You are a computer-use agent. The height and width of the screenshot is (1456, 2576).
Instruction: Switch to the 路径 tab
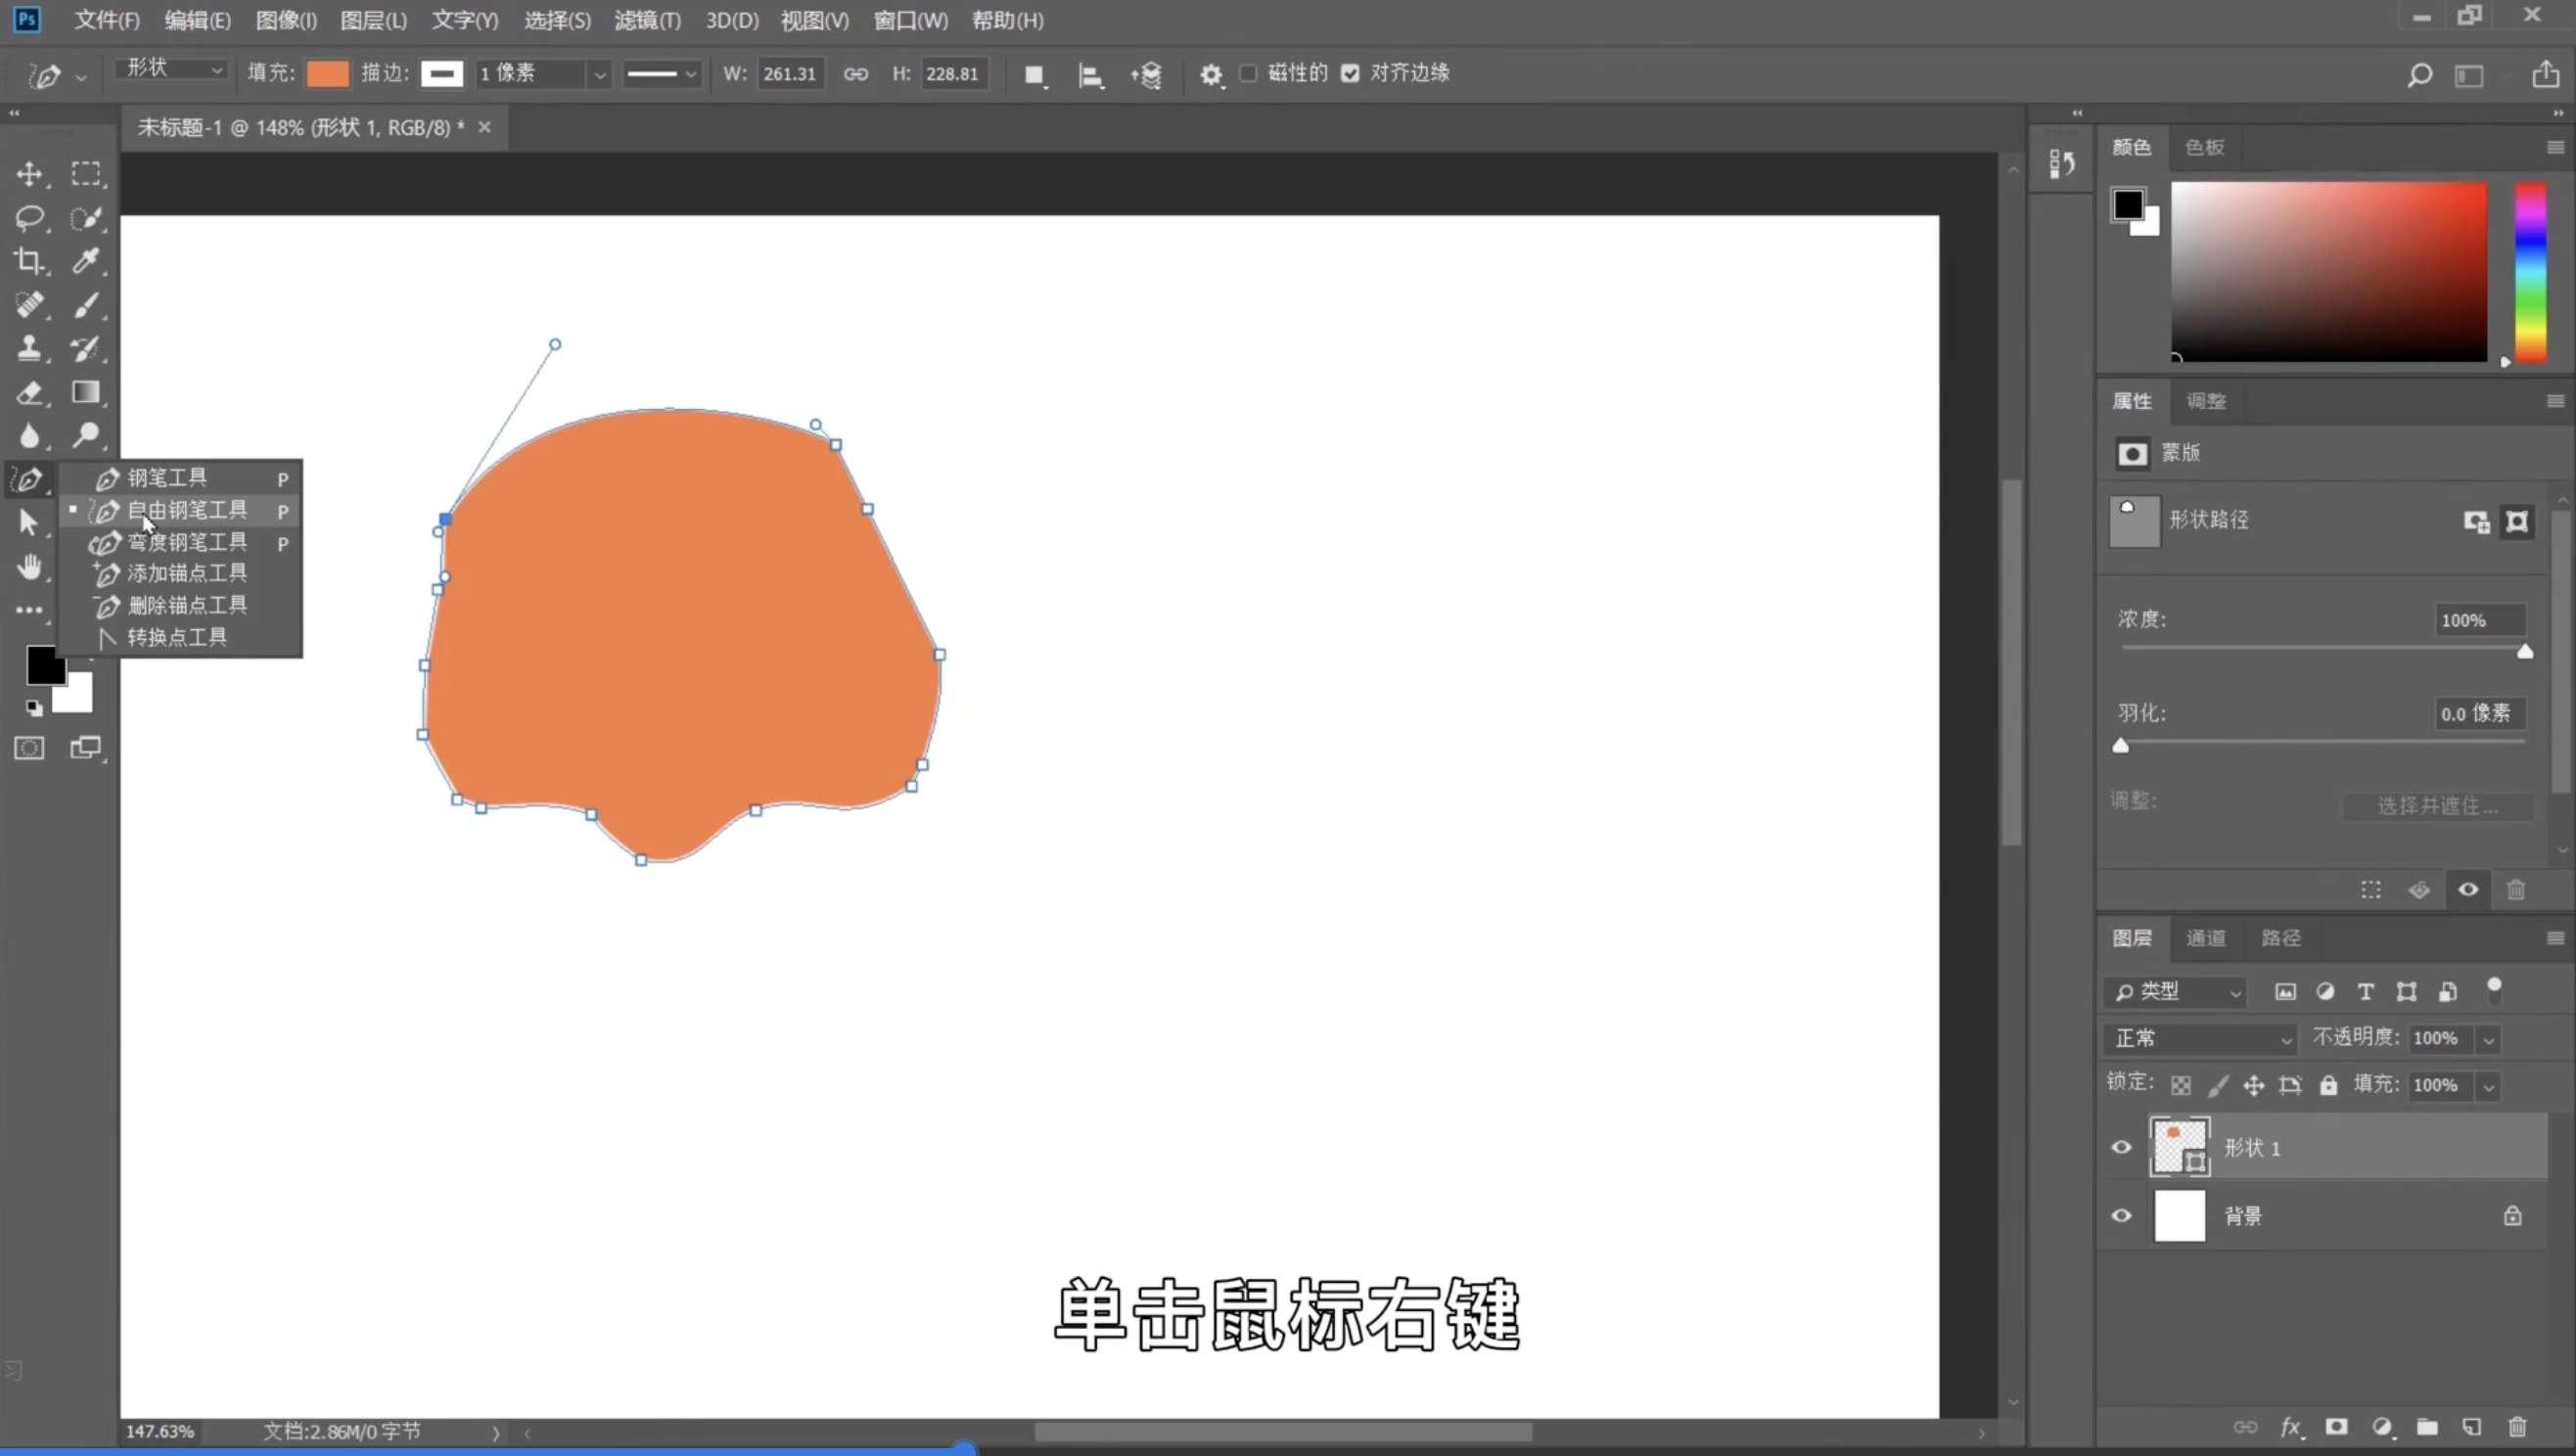pos(2280,938)
